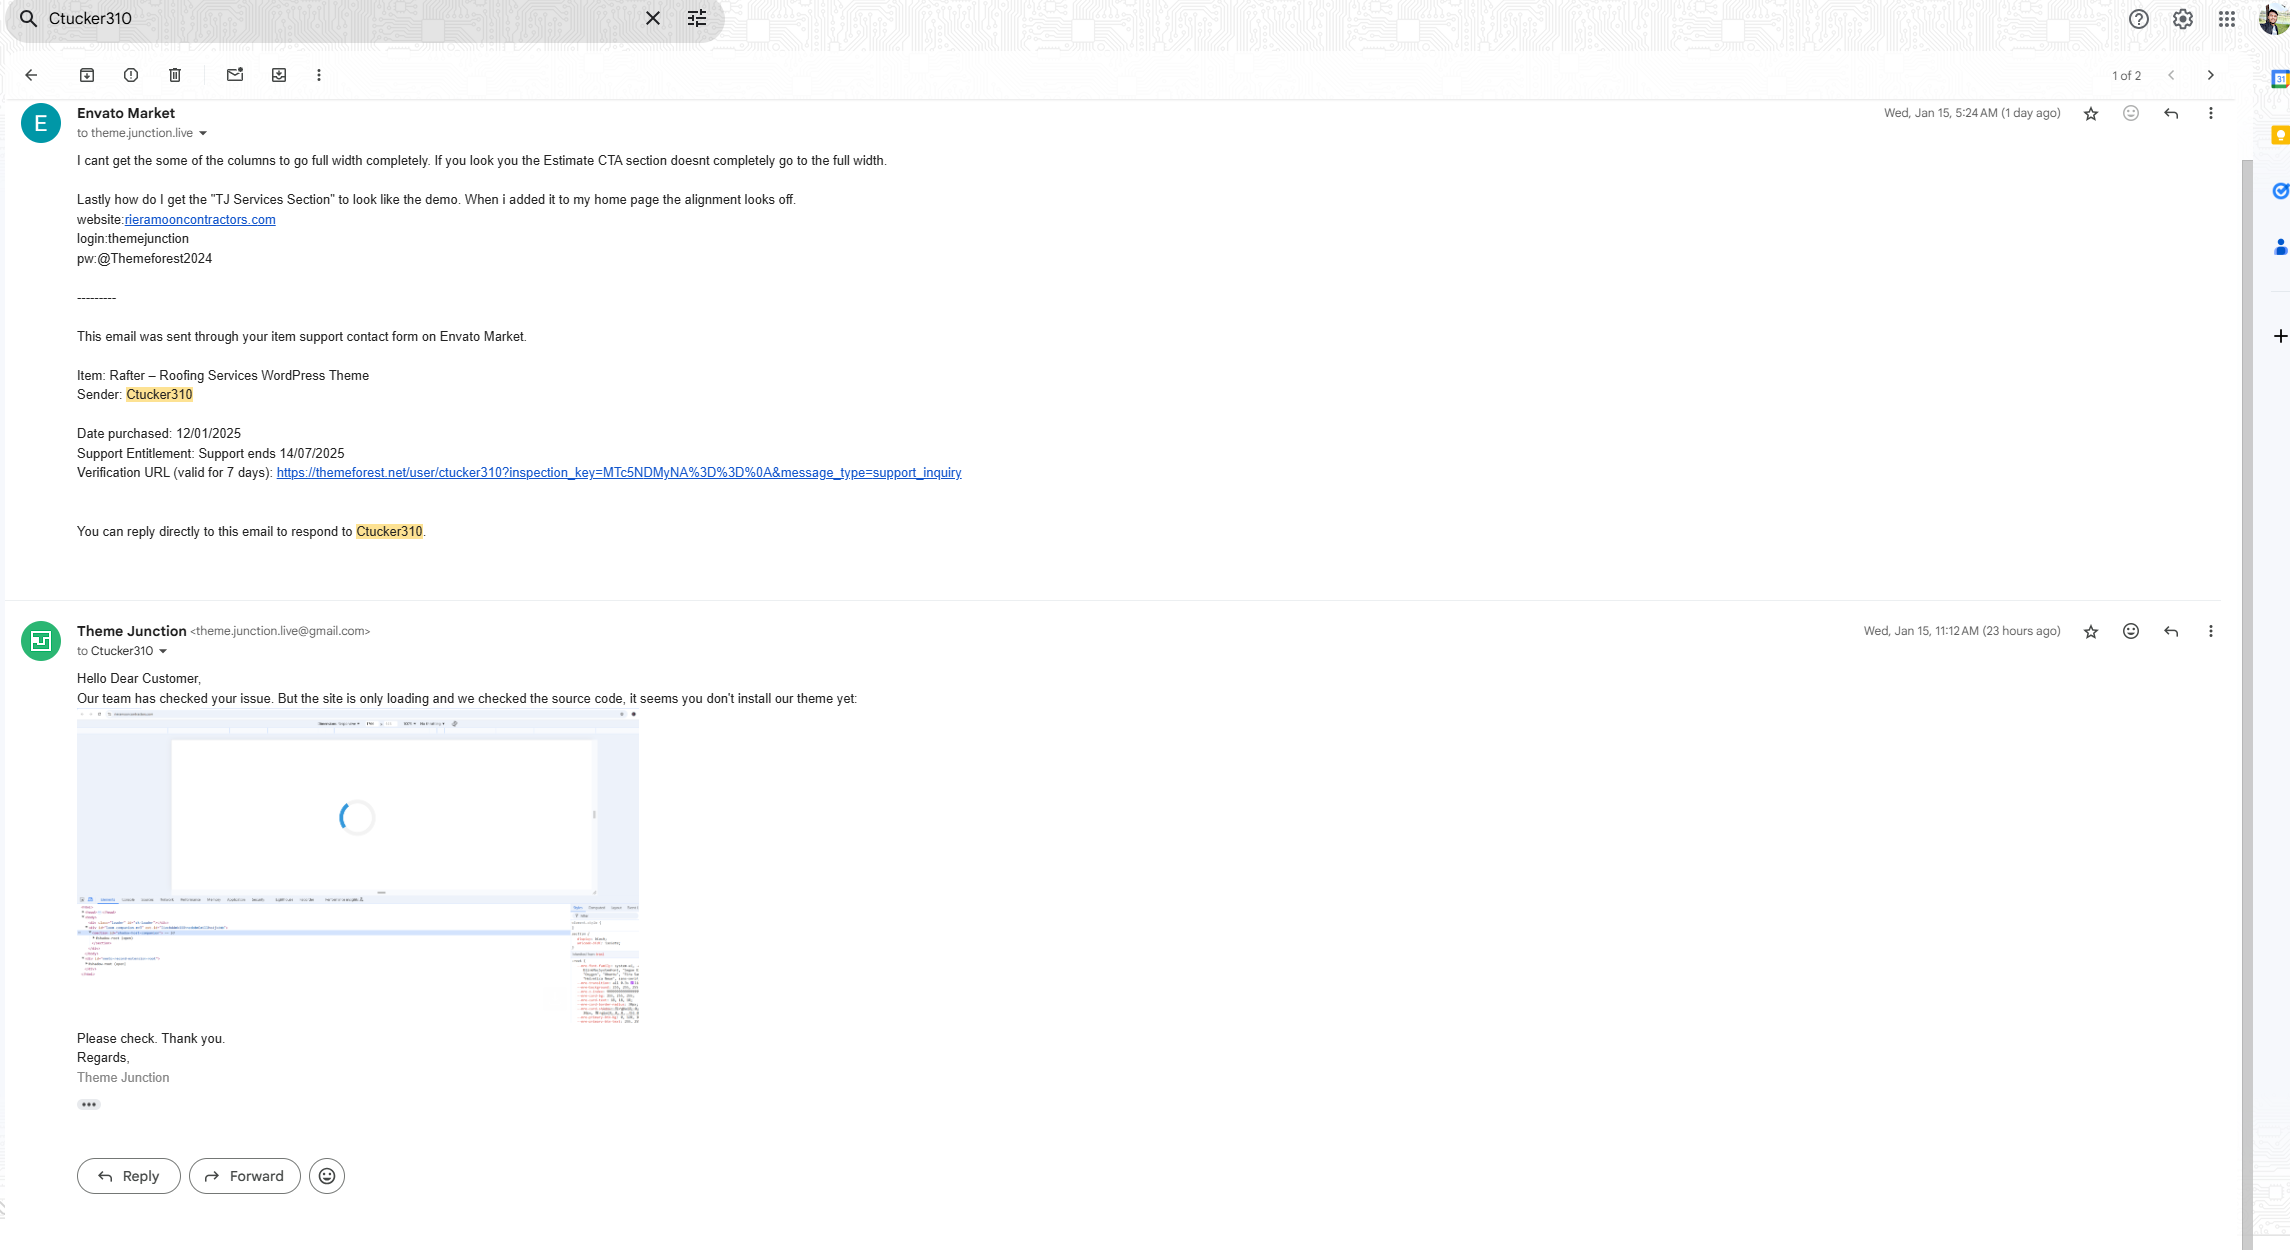Open more options for Theme Junction message
The height and width of the screenshot is (1250, 2290).
[x=2211, y=632]
